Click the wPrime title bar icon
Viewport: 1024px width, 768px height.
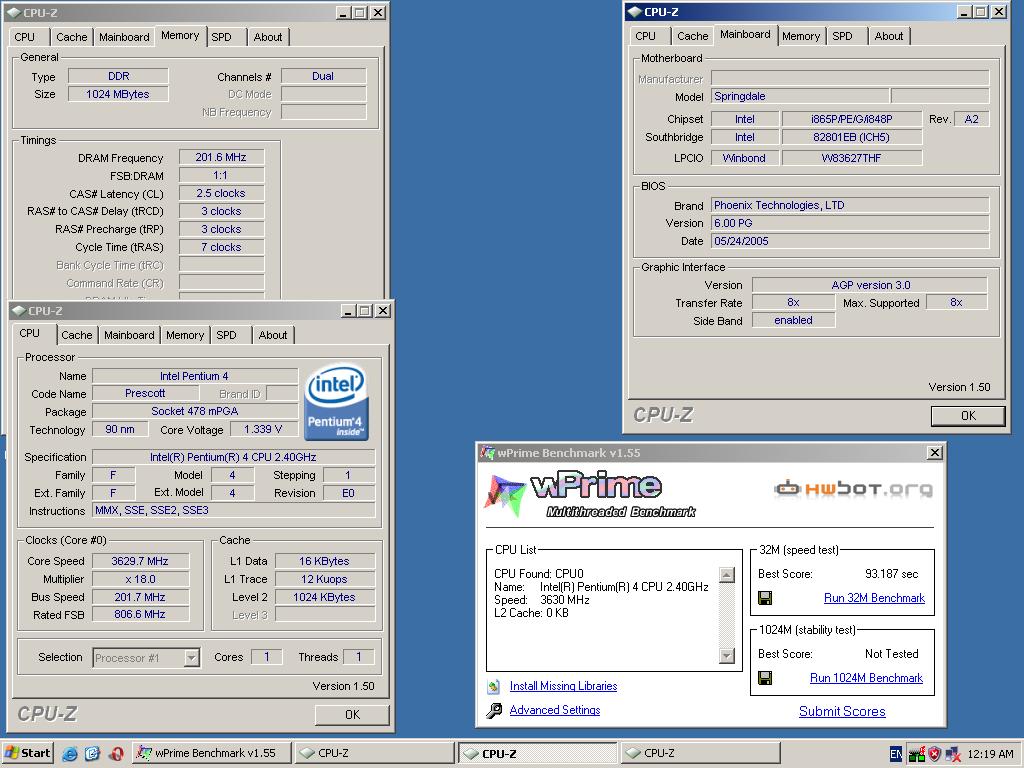(x=487, y=453)
